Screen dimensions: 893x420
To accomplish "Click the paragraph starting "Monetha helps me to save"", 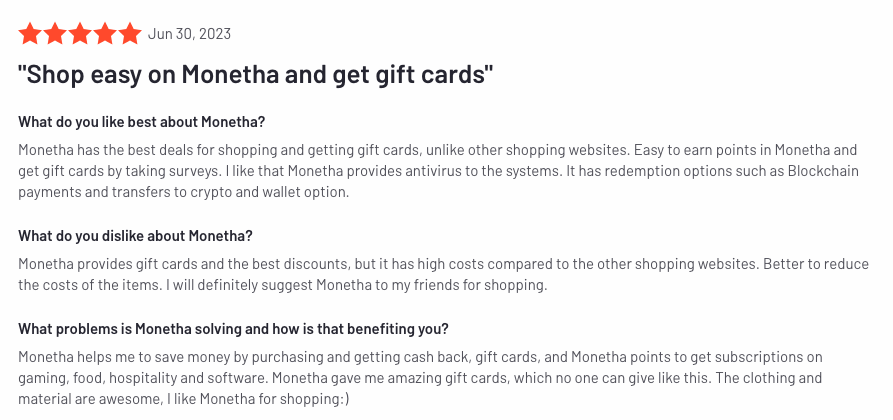I will click(x=420, y=378).
